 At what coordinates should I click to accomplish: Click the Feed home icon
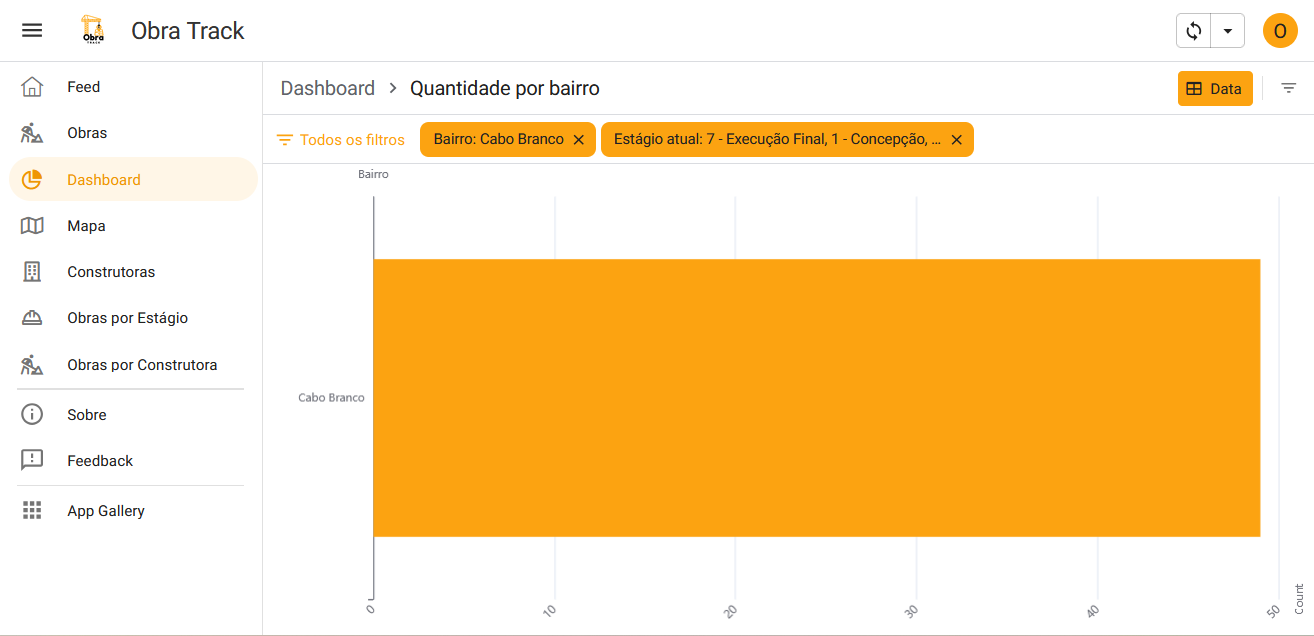[x=32, y=87]
